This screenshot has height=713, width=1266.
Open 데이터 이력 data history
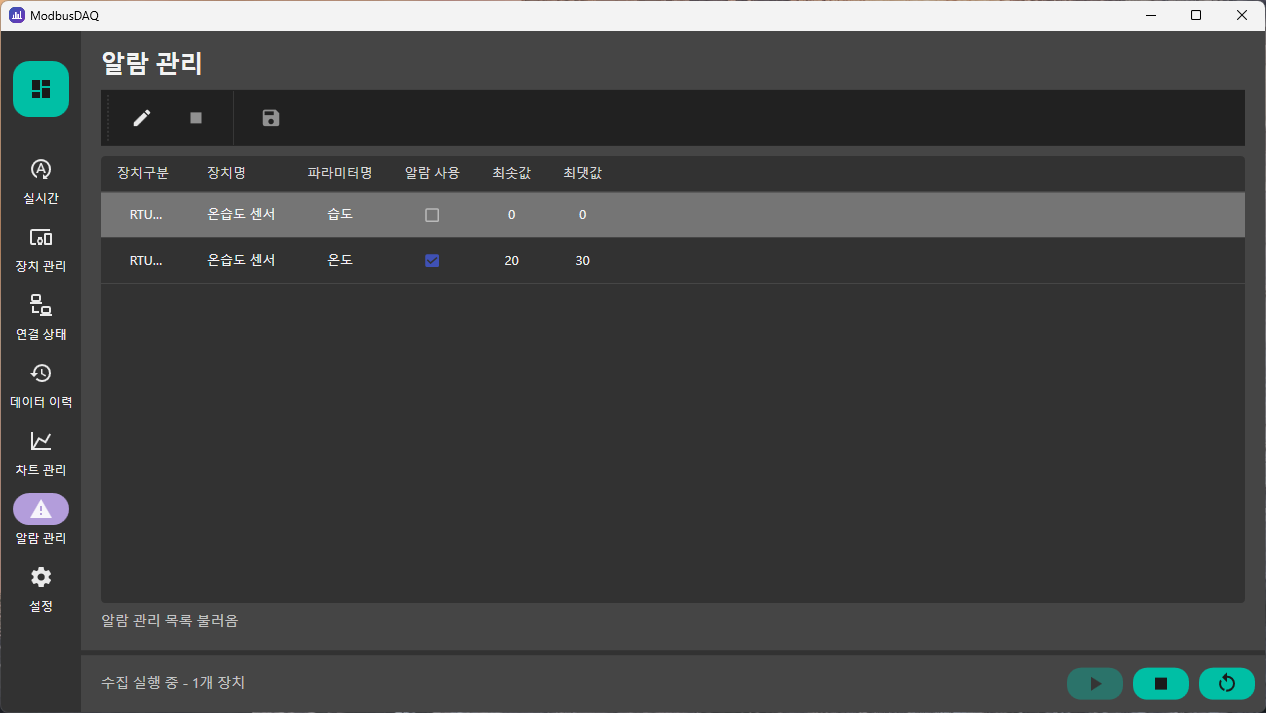tap(41, 385)
